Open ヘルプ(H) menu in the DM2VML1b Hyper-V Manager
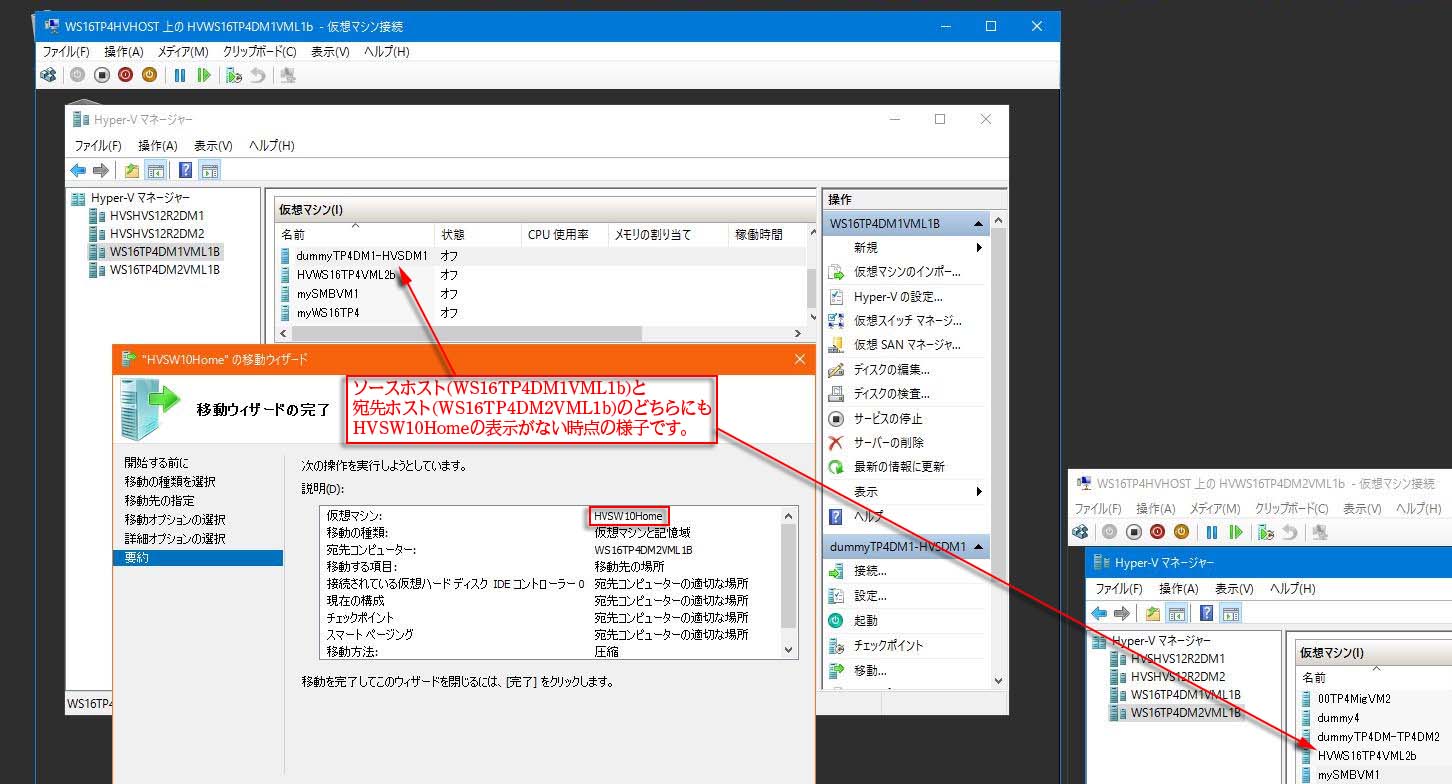1452x784 pixels. coord(1292,588)
